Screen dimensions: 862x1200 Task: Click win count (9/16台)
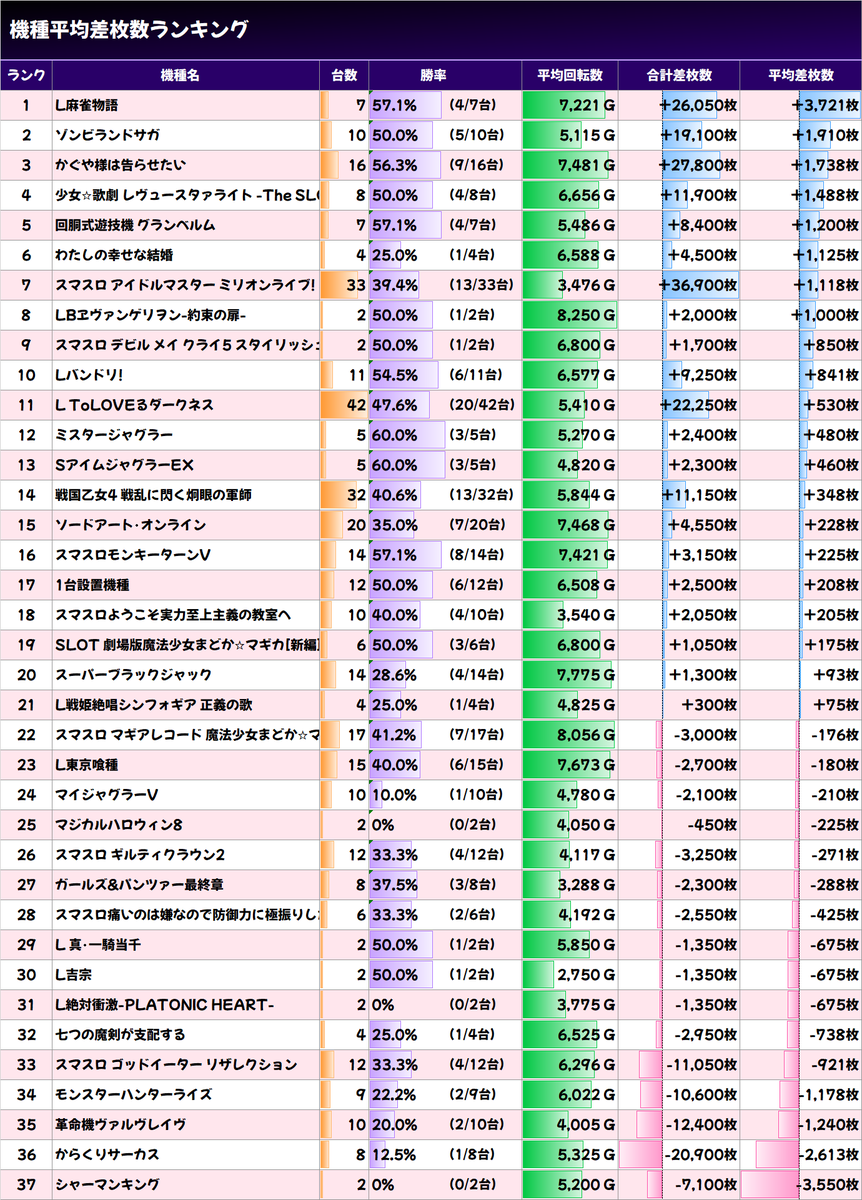(x=479, y=165)
